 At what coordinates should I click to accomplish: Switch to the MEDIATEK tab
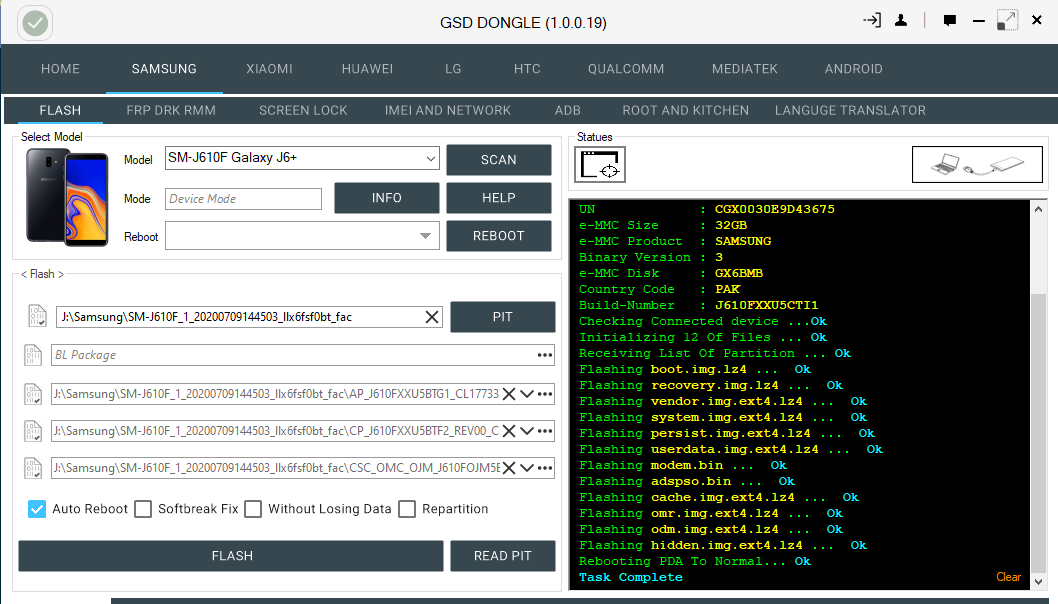(x=744, y=69)
